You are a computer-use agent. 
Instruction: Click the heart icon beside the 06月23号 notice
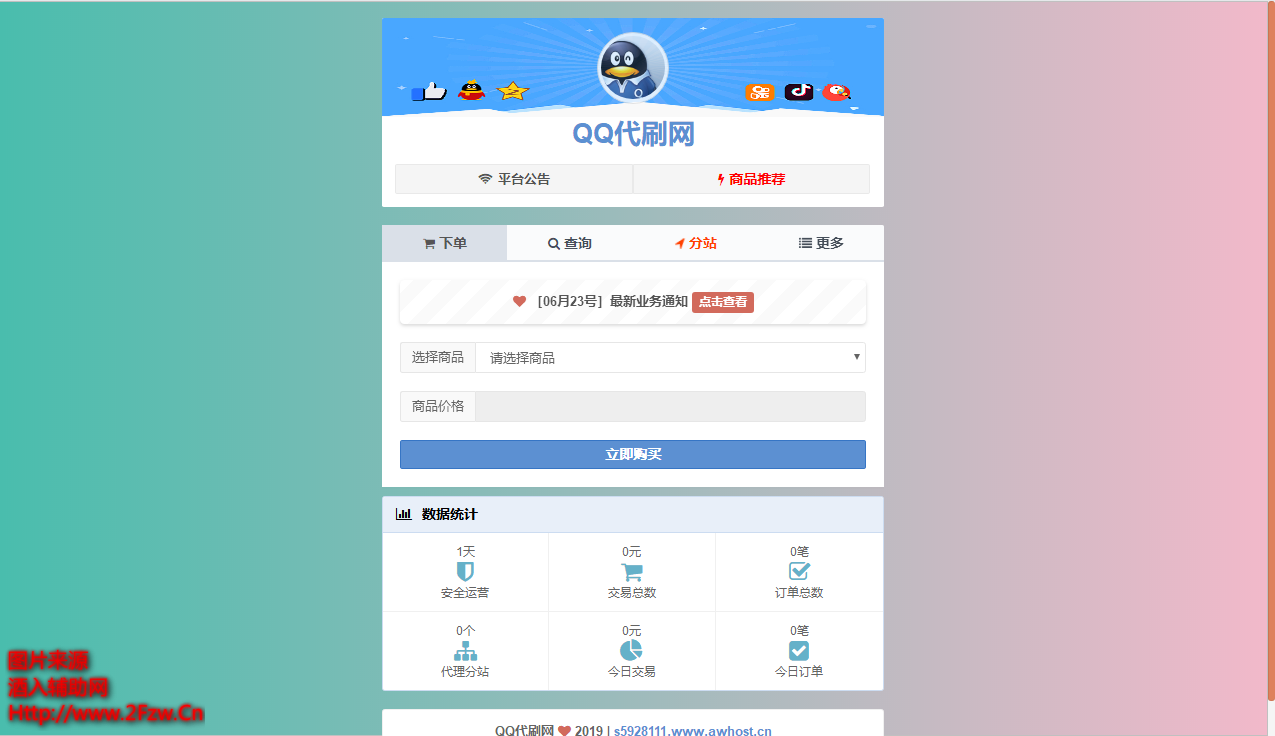[x=519, y=301]
